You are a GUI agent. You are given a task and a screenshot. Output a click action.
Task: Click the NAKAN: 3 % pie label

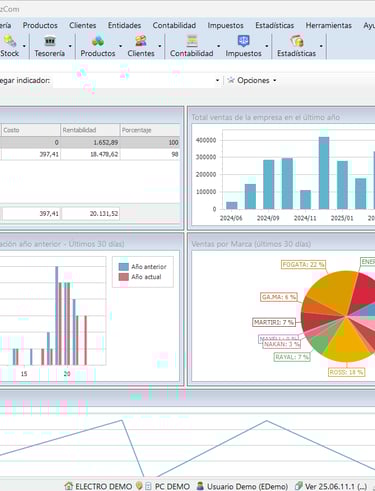click(282, 344)
